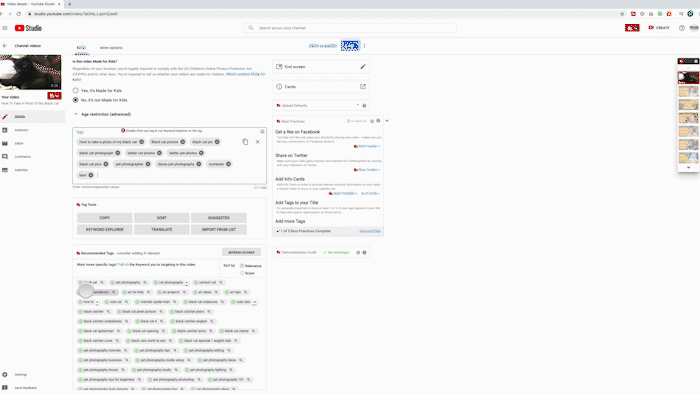Copy all tags using the copy icon

tap(245, 142)
